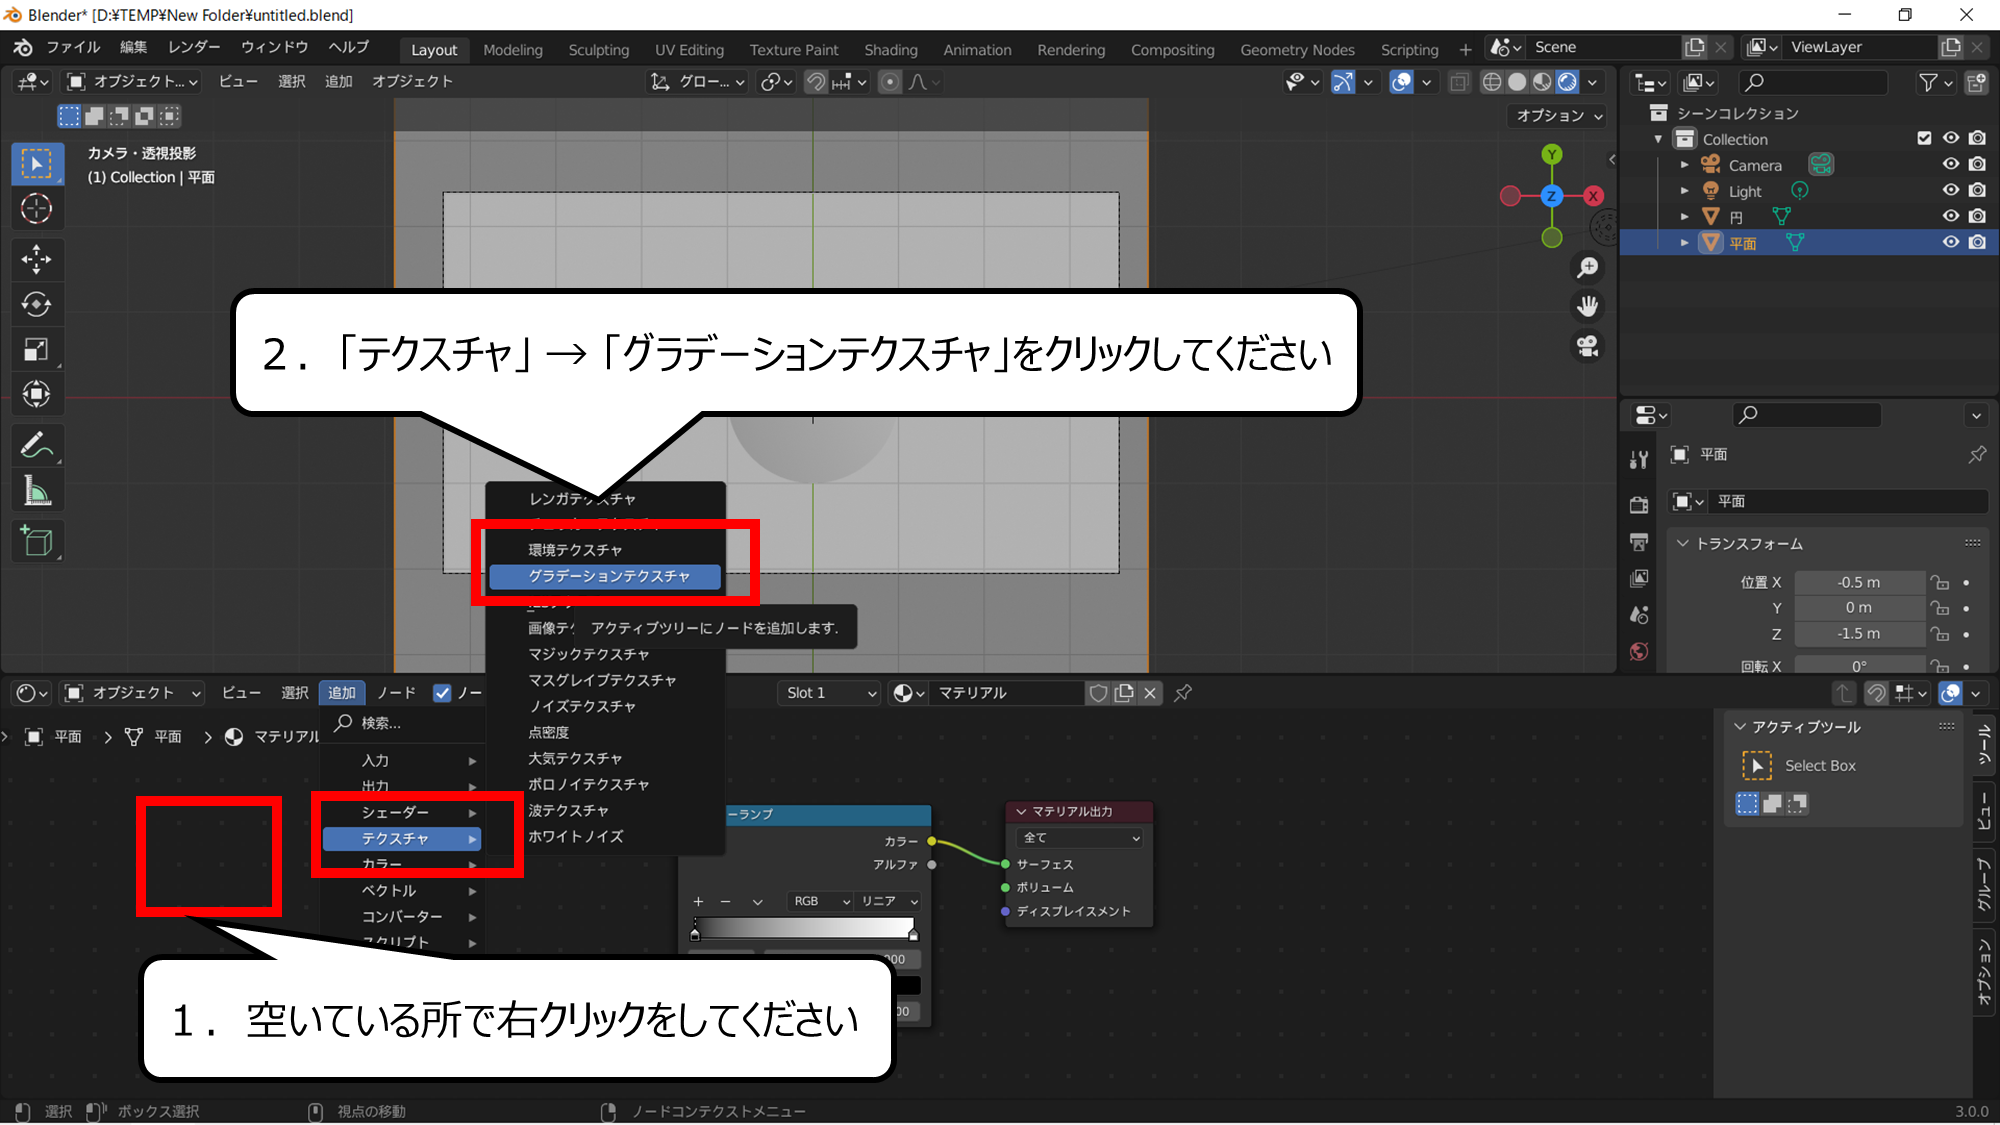Select the Rotate tool
Image resolution: width=2000 pixels, height=1125 pixels.
pyautogui.click(x=37, y=304)
